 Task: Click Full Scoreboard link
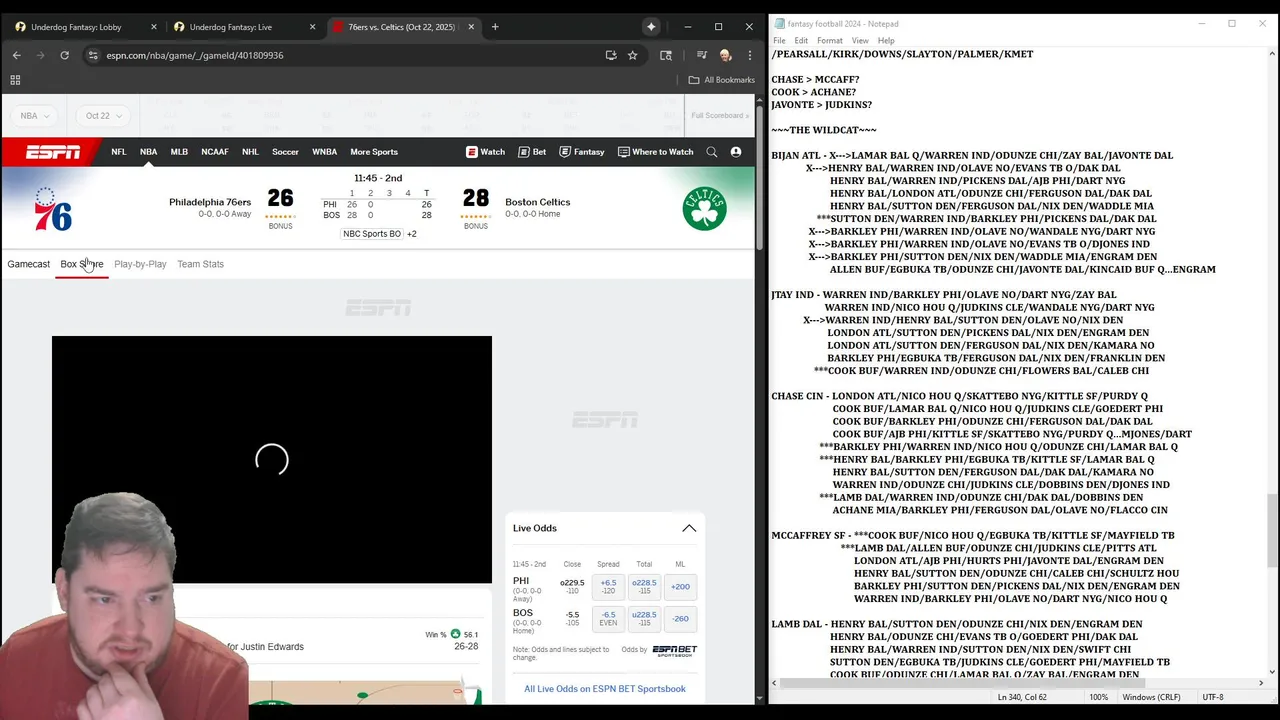718,115
